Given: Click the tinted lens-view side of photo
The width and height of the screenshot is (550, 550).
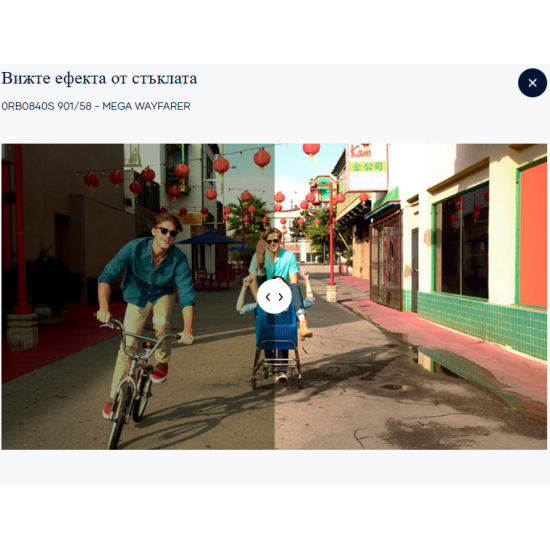Looking at the screenshot, I should coord(138,296).
